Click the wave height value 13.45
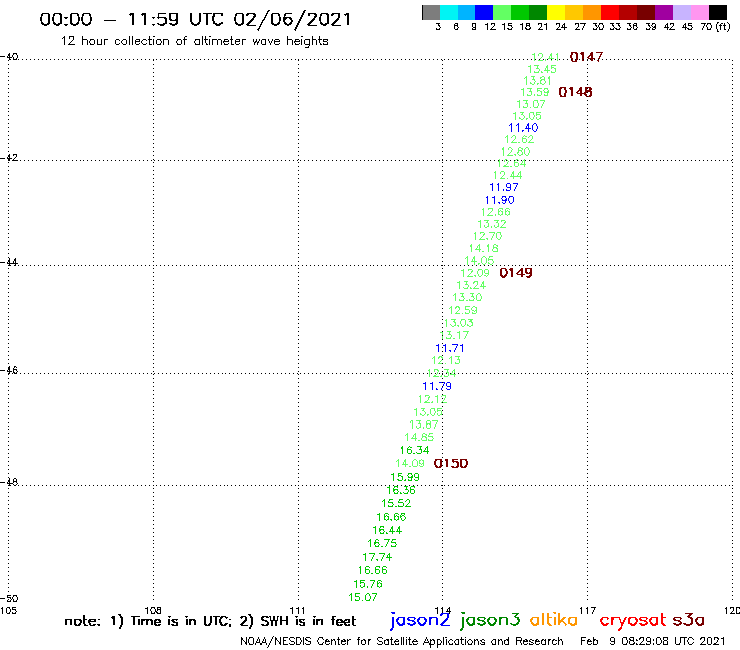 tap(542, 69)
